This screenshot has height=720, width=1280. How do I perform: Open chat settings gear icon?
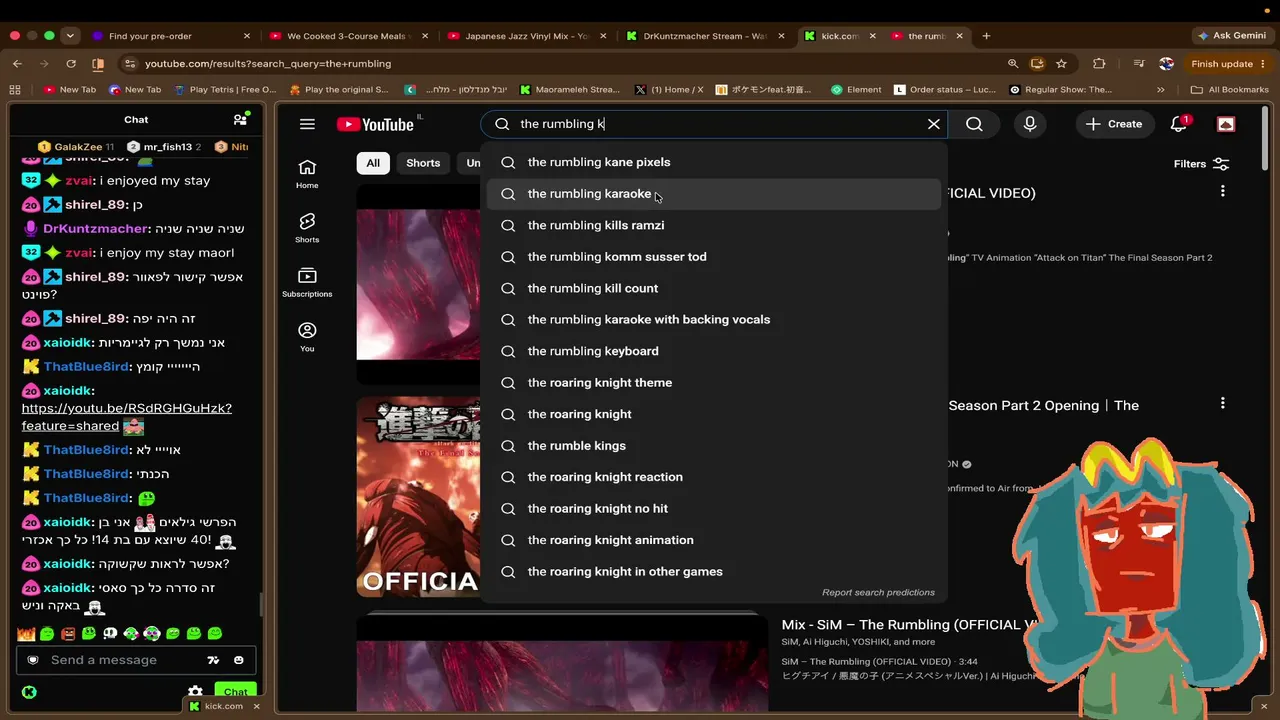(x=195, y=691)
